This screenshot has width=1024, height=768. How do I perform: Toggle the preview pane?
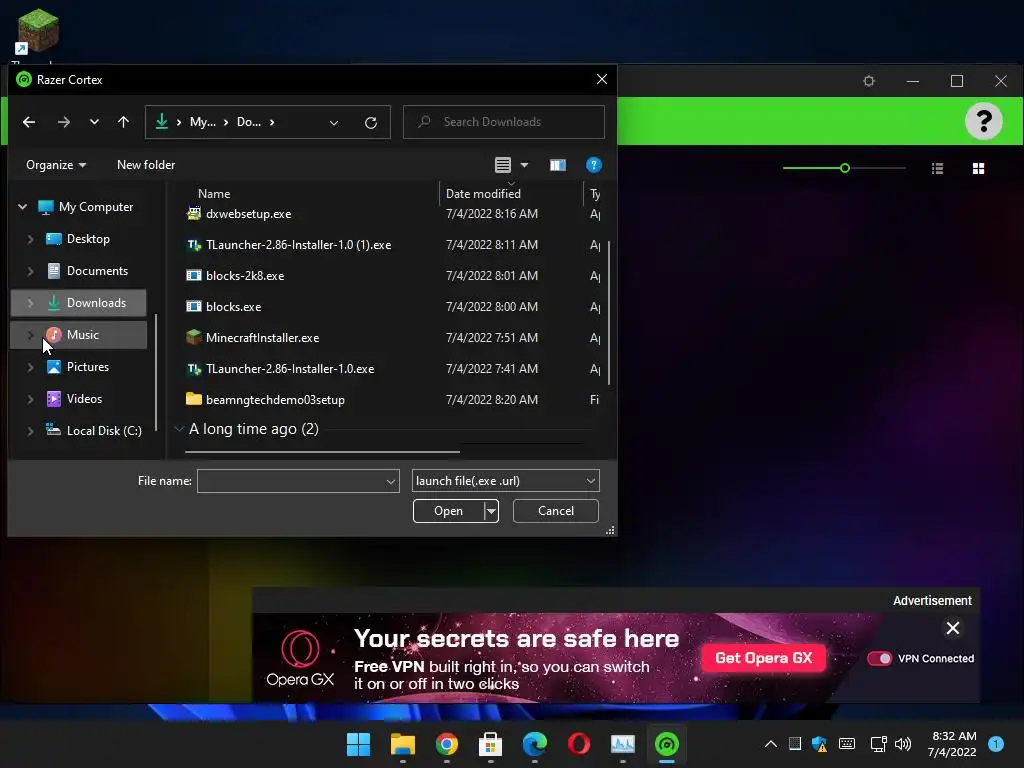pos(558,165)
